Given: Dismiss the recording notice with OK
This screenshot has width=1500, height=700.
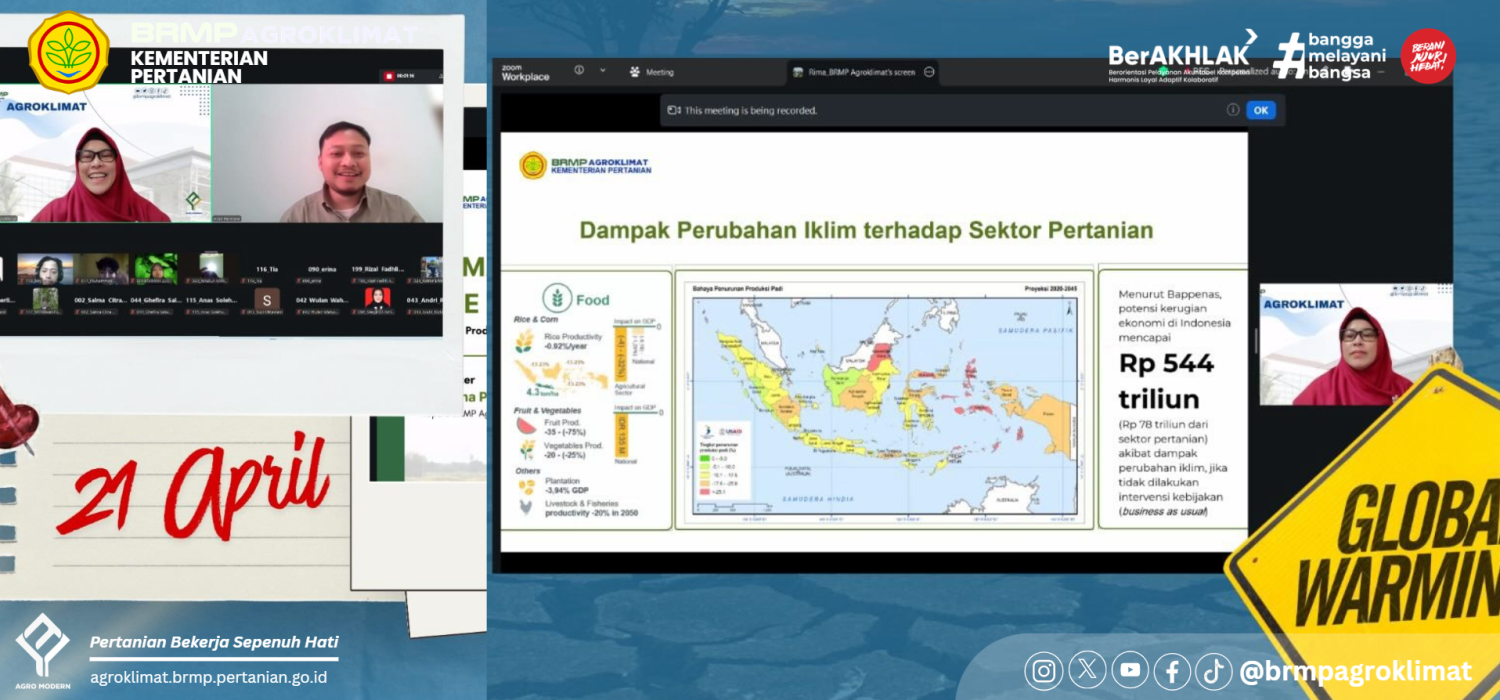Looking at the screenshot, I should point(1261,110).
